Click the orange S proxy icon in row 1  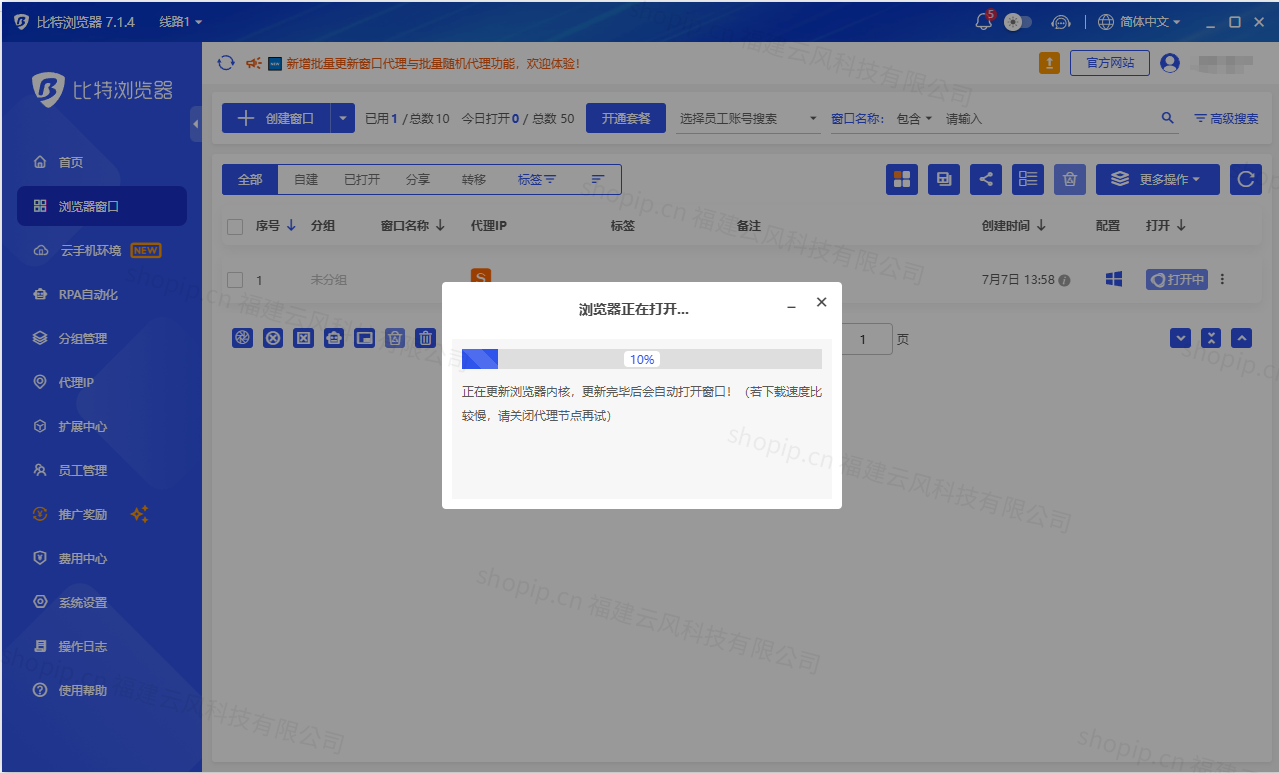[481, 277]
